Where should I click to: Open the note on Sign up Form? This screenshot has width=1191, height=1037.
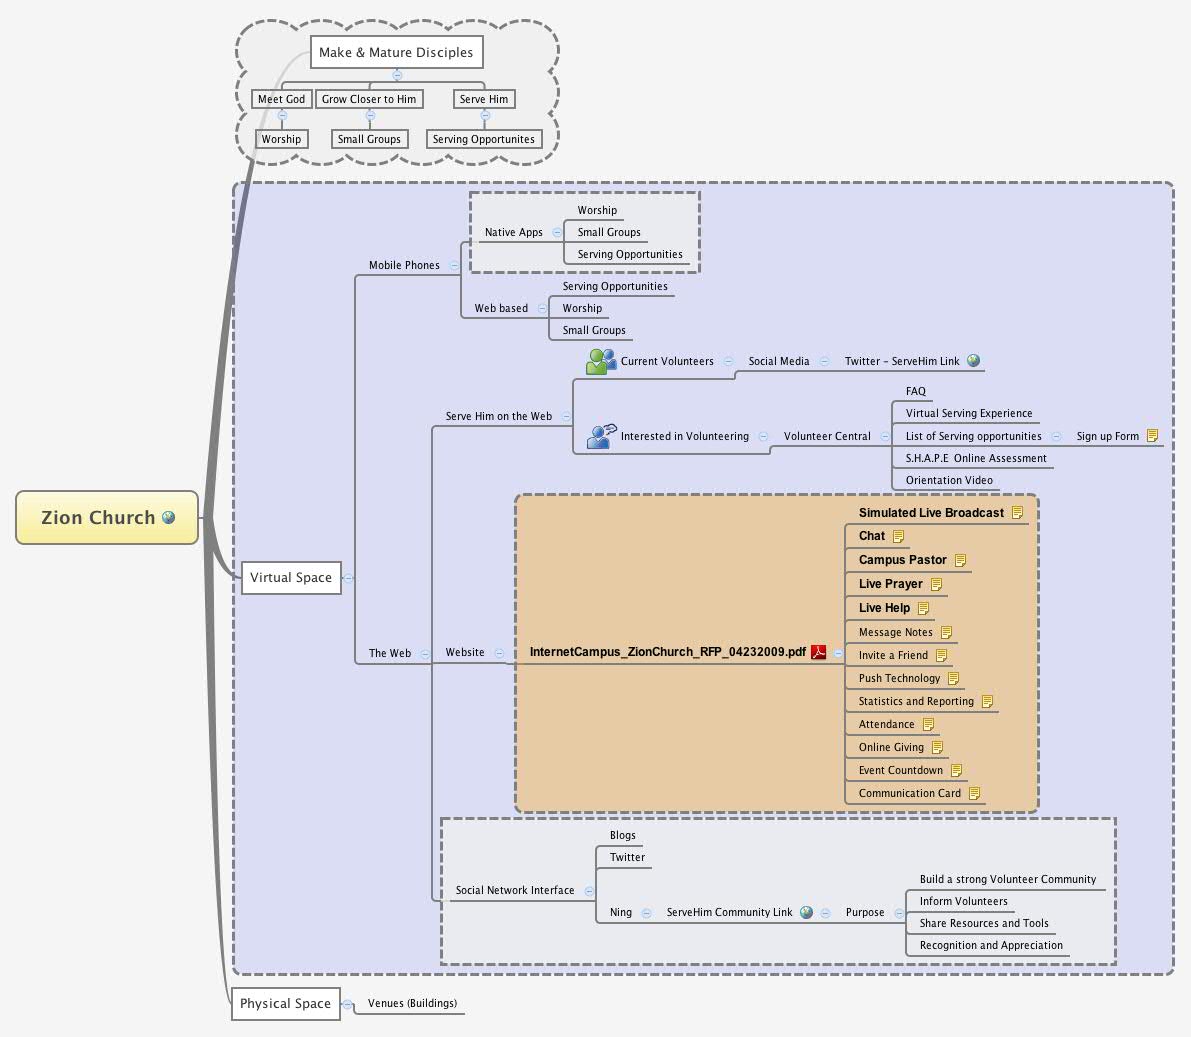click(x=1151, y=435)
